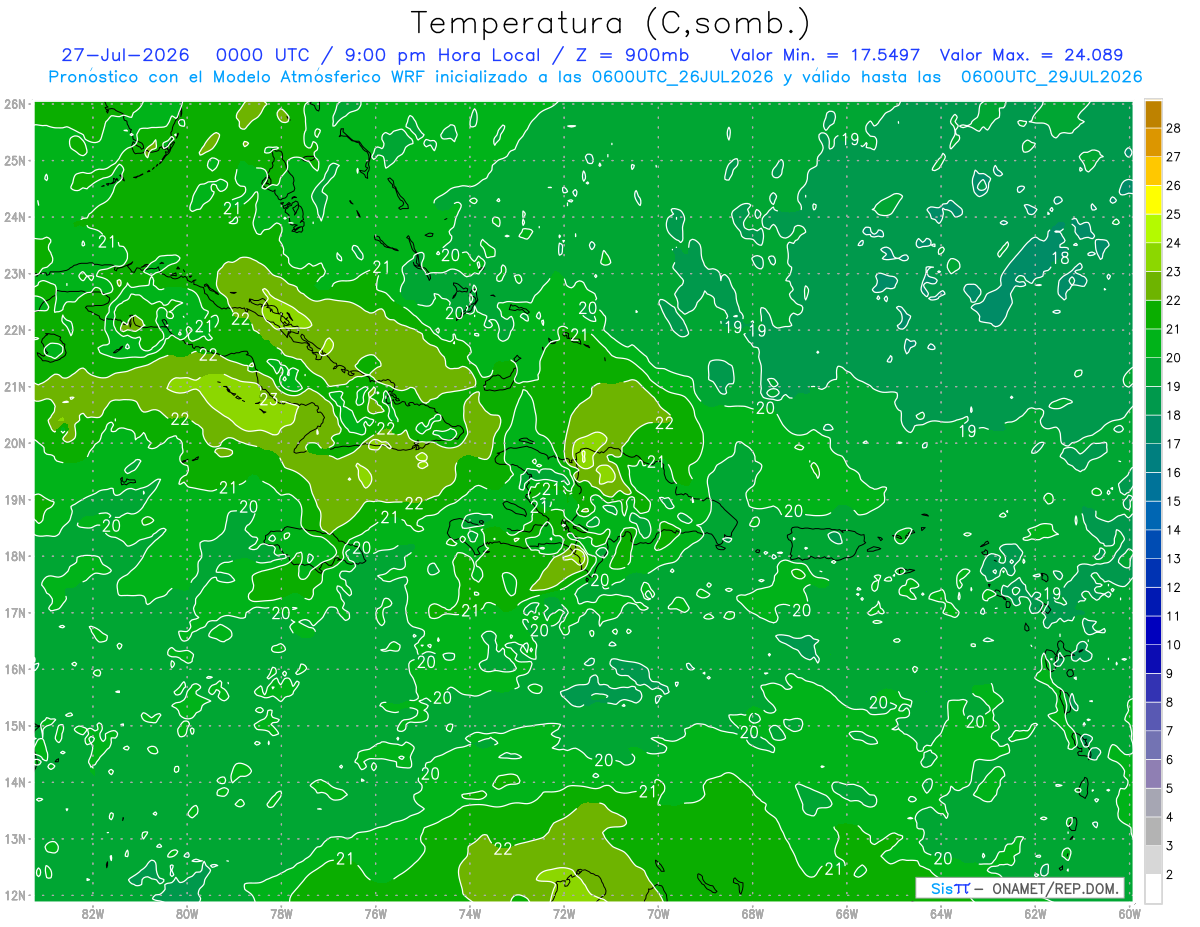Click the 16N latitude label

click(x=15, y=669)
